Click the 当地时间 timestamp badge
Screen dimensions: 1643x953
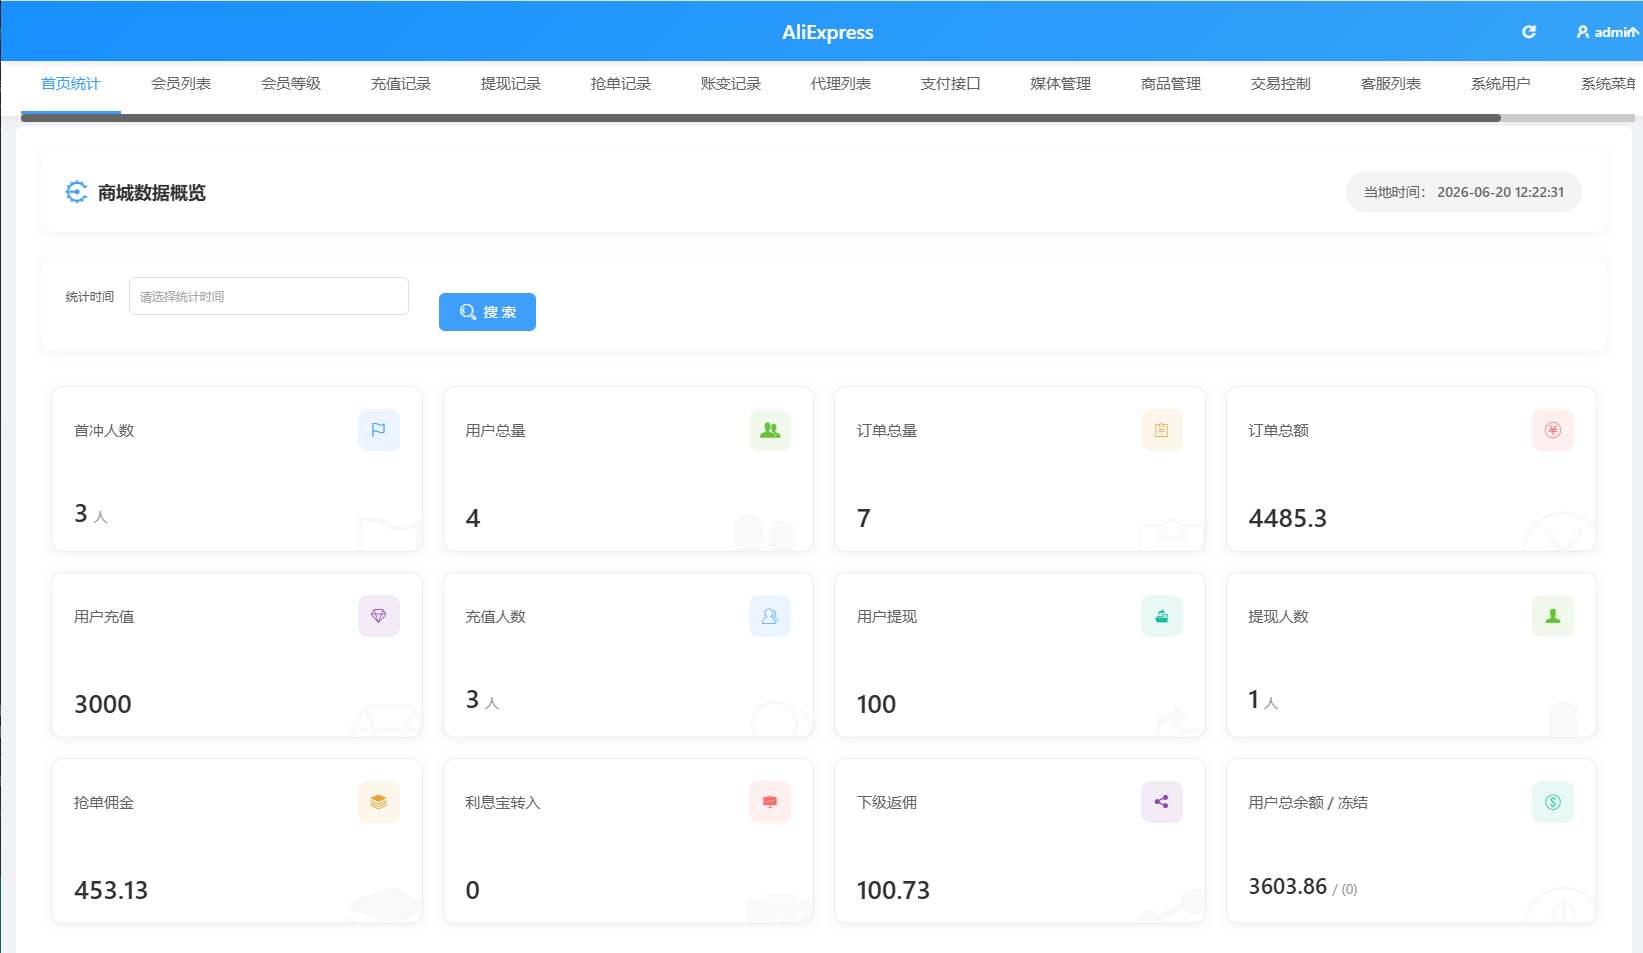click(x=1464, y=192)
